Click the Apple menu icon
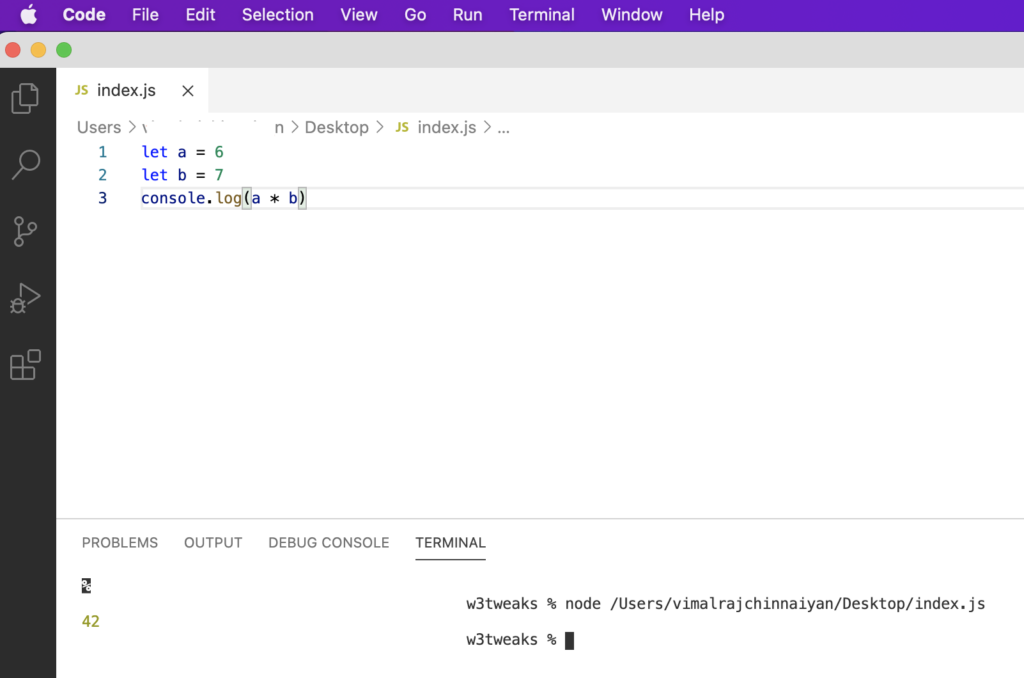 click(29, 14)
